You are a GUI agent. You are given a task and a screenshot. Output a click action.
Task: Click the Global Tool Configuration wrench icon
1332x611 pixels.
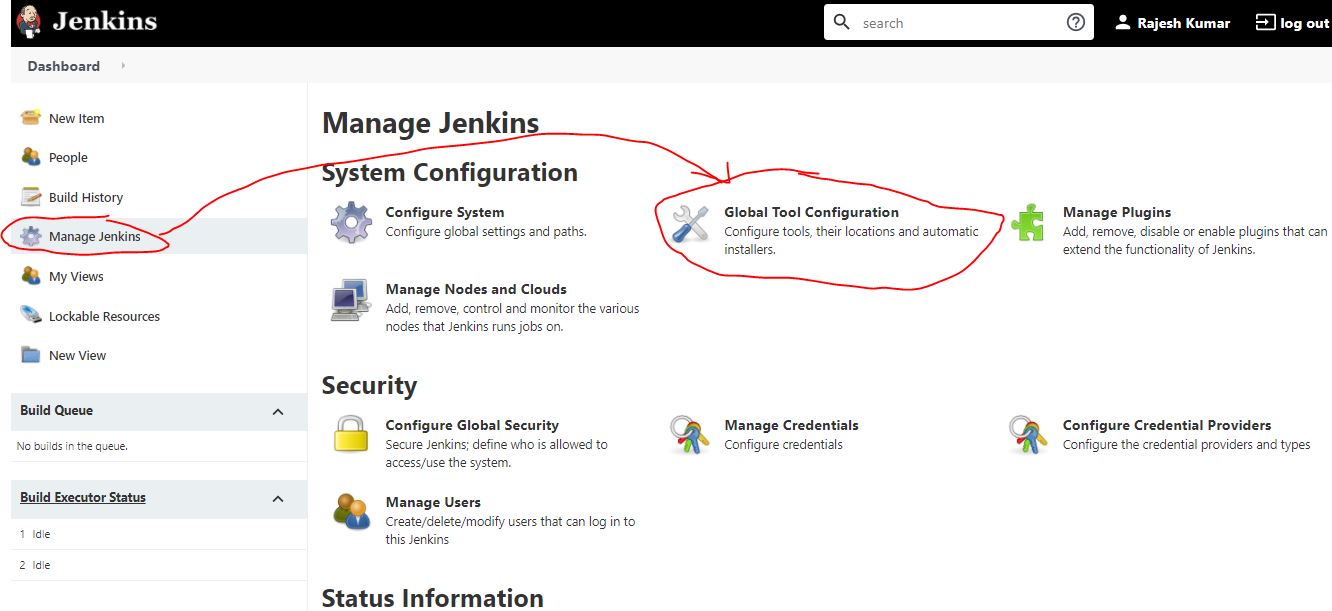click(x=690, y=224)
